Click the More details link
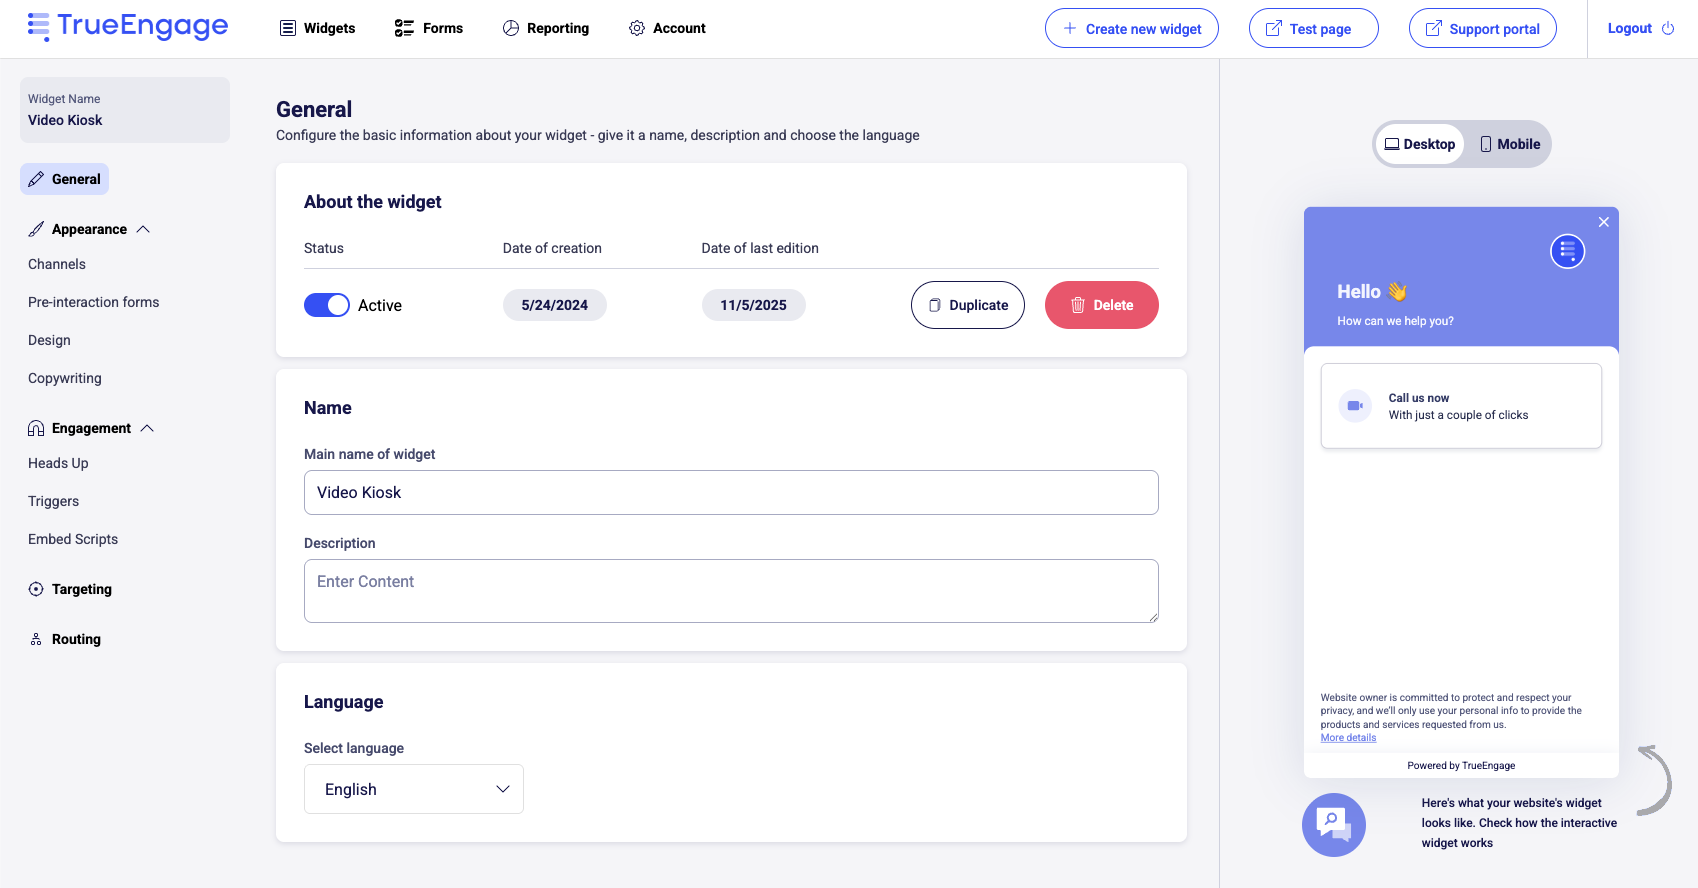 click(x=1348, y=738)
